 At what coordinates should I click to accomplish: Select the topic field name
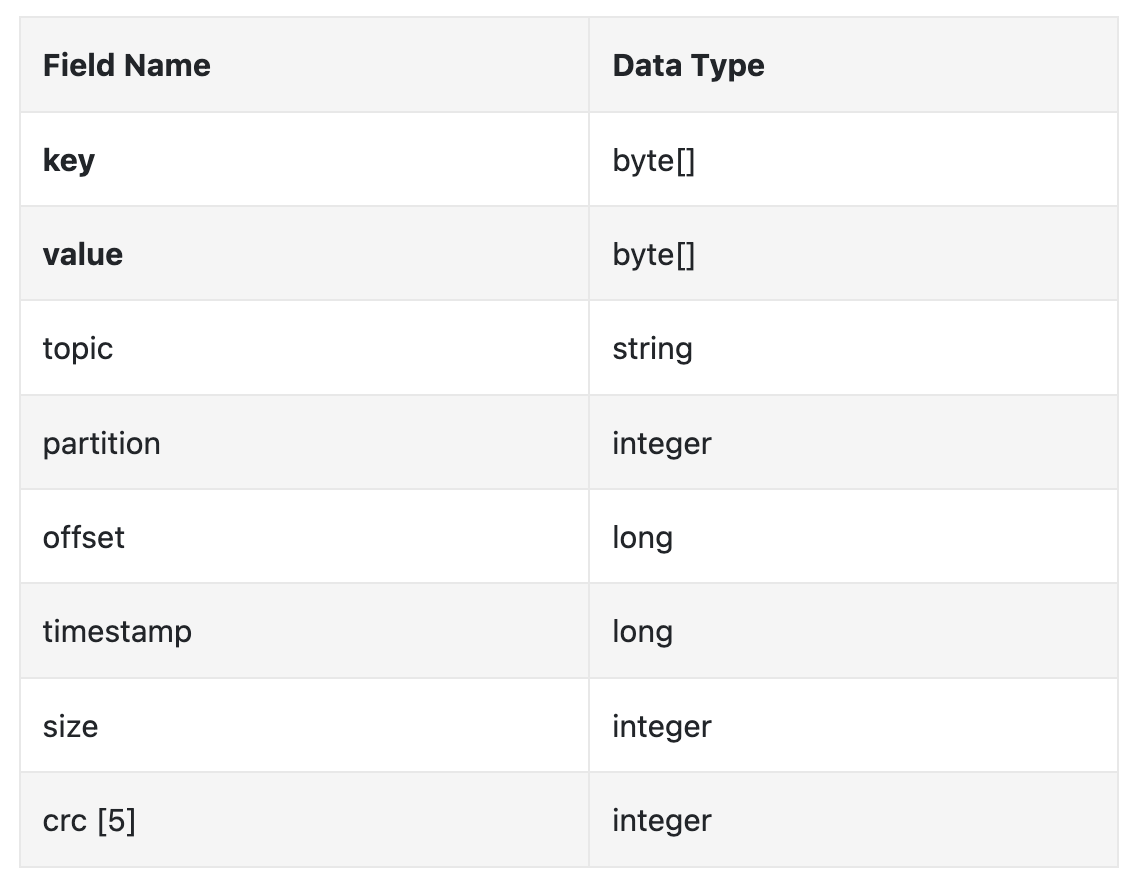pyautogui.click(x=77, y=349)
